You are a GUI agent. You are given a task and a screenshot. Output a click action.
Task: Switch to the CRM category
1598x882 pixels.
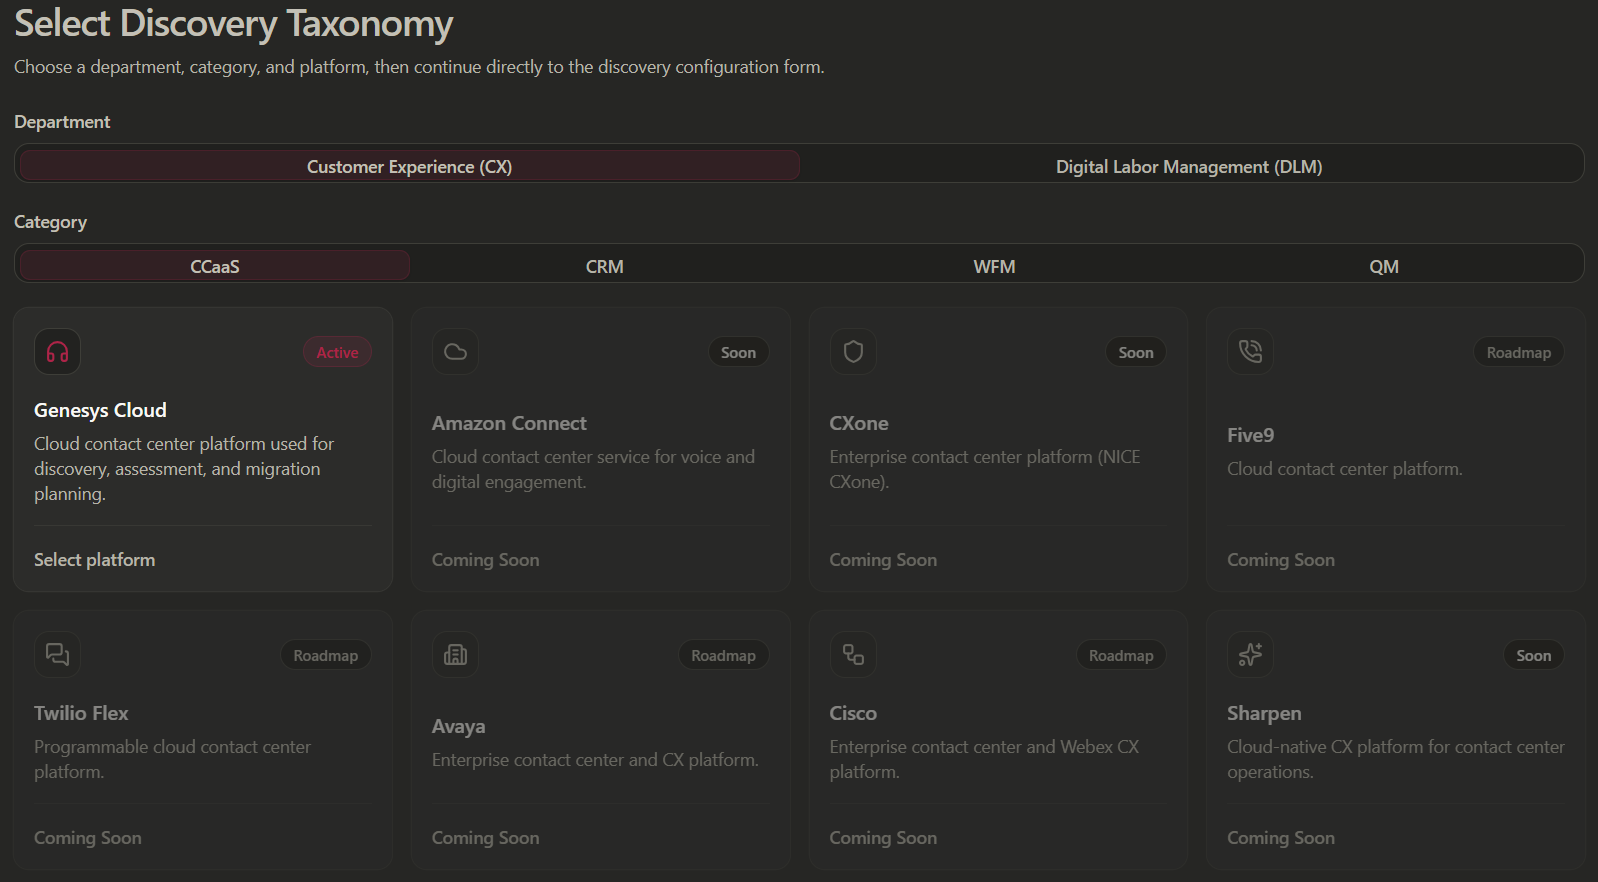[605, 266]
